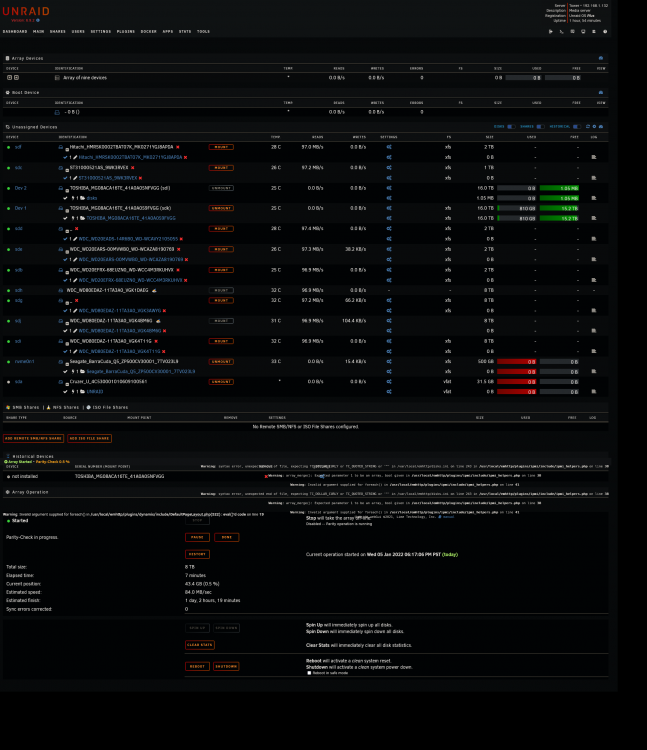The height and width of the screenshot is (750, 647).
Task: Switch to the Docker tab
Action: pos(148,32)
